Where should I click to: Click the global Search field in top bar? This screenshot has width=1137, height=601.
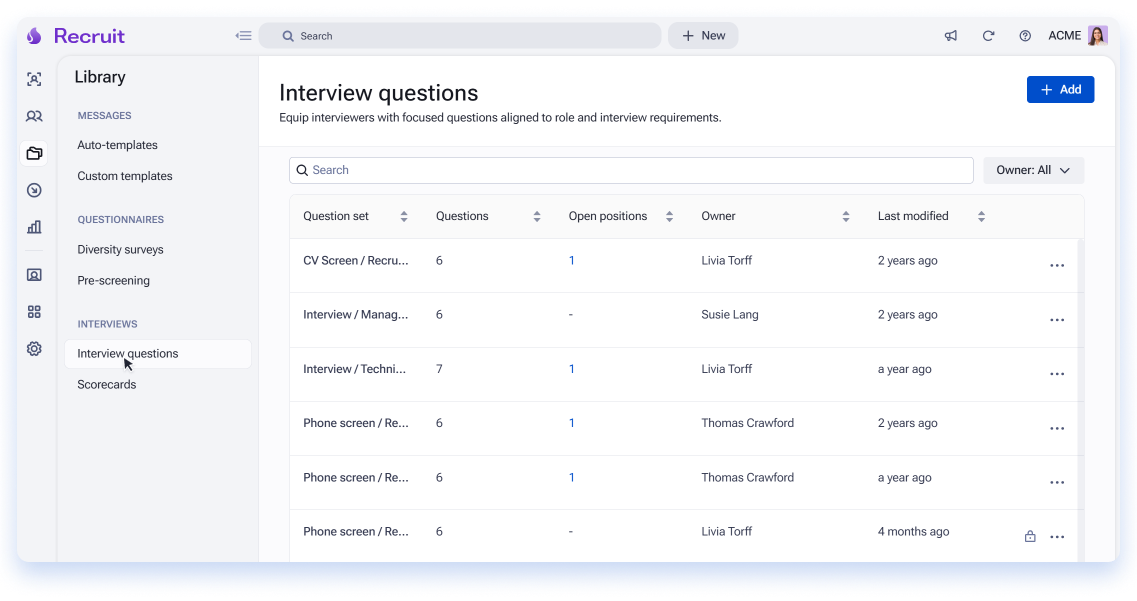point(460,36)
